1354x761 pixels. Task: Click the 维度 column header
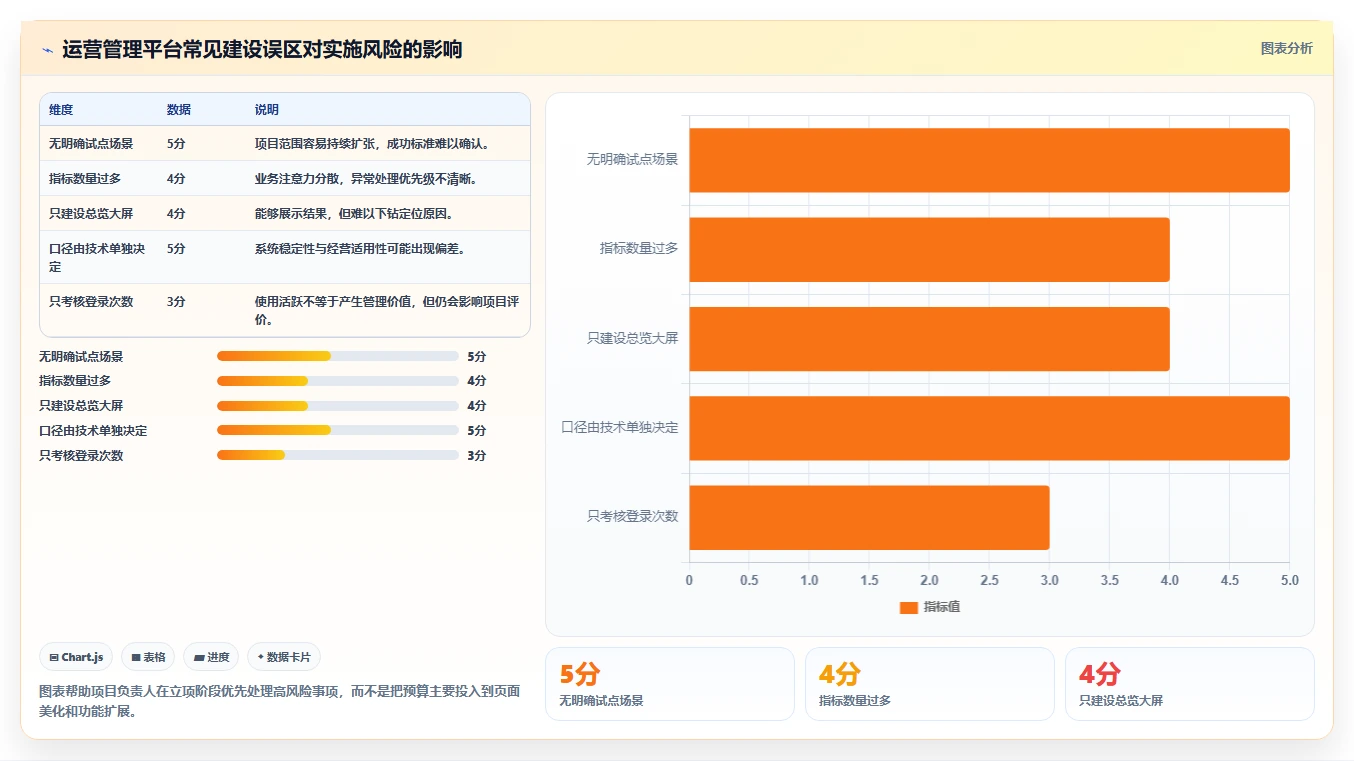click(61, 110)
